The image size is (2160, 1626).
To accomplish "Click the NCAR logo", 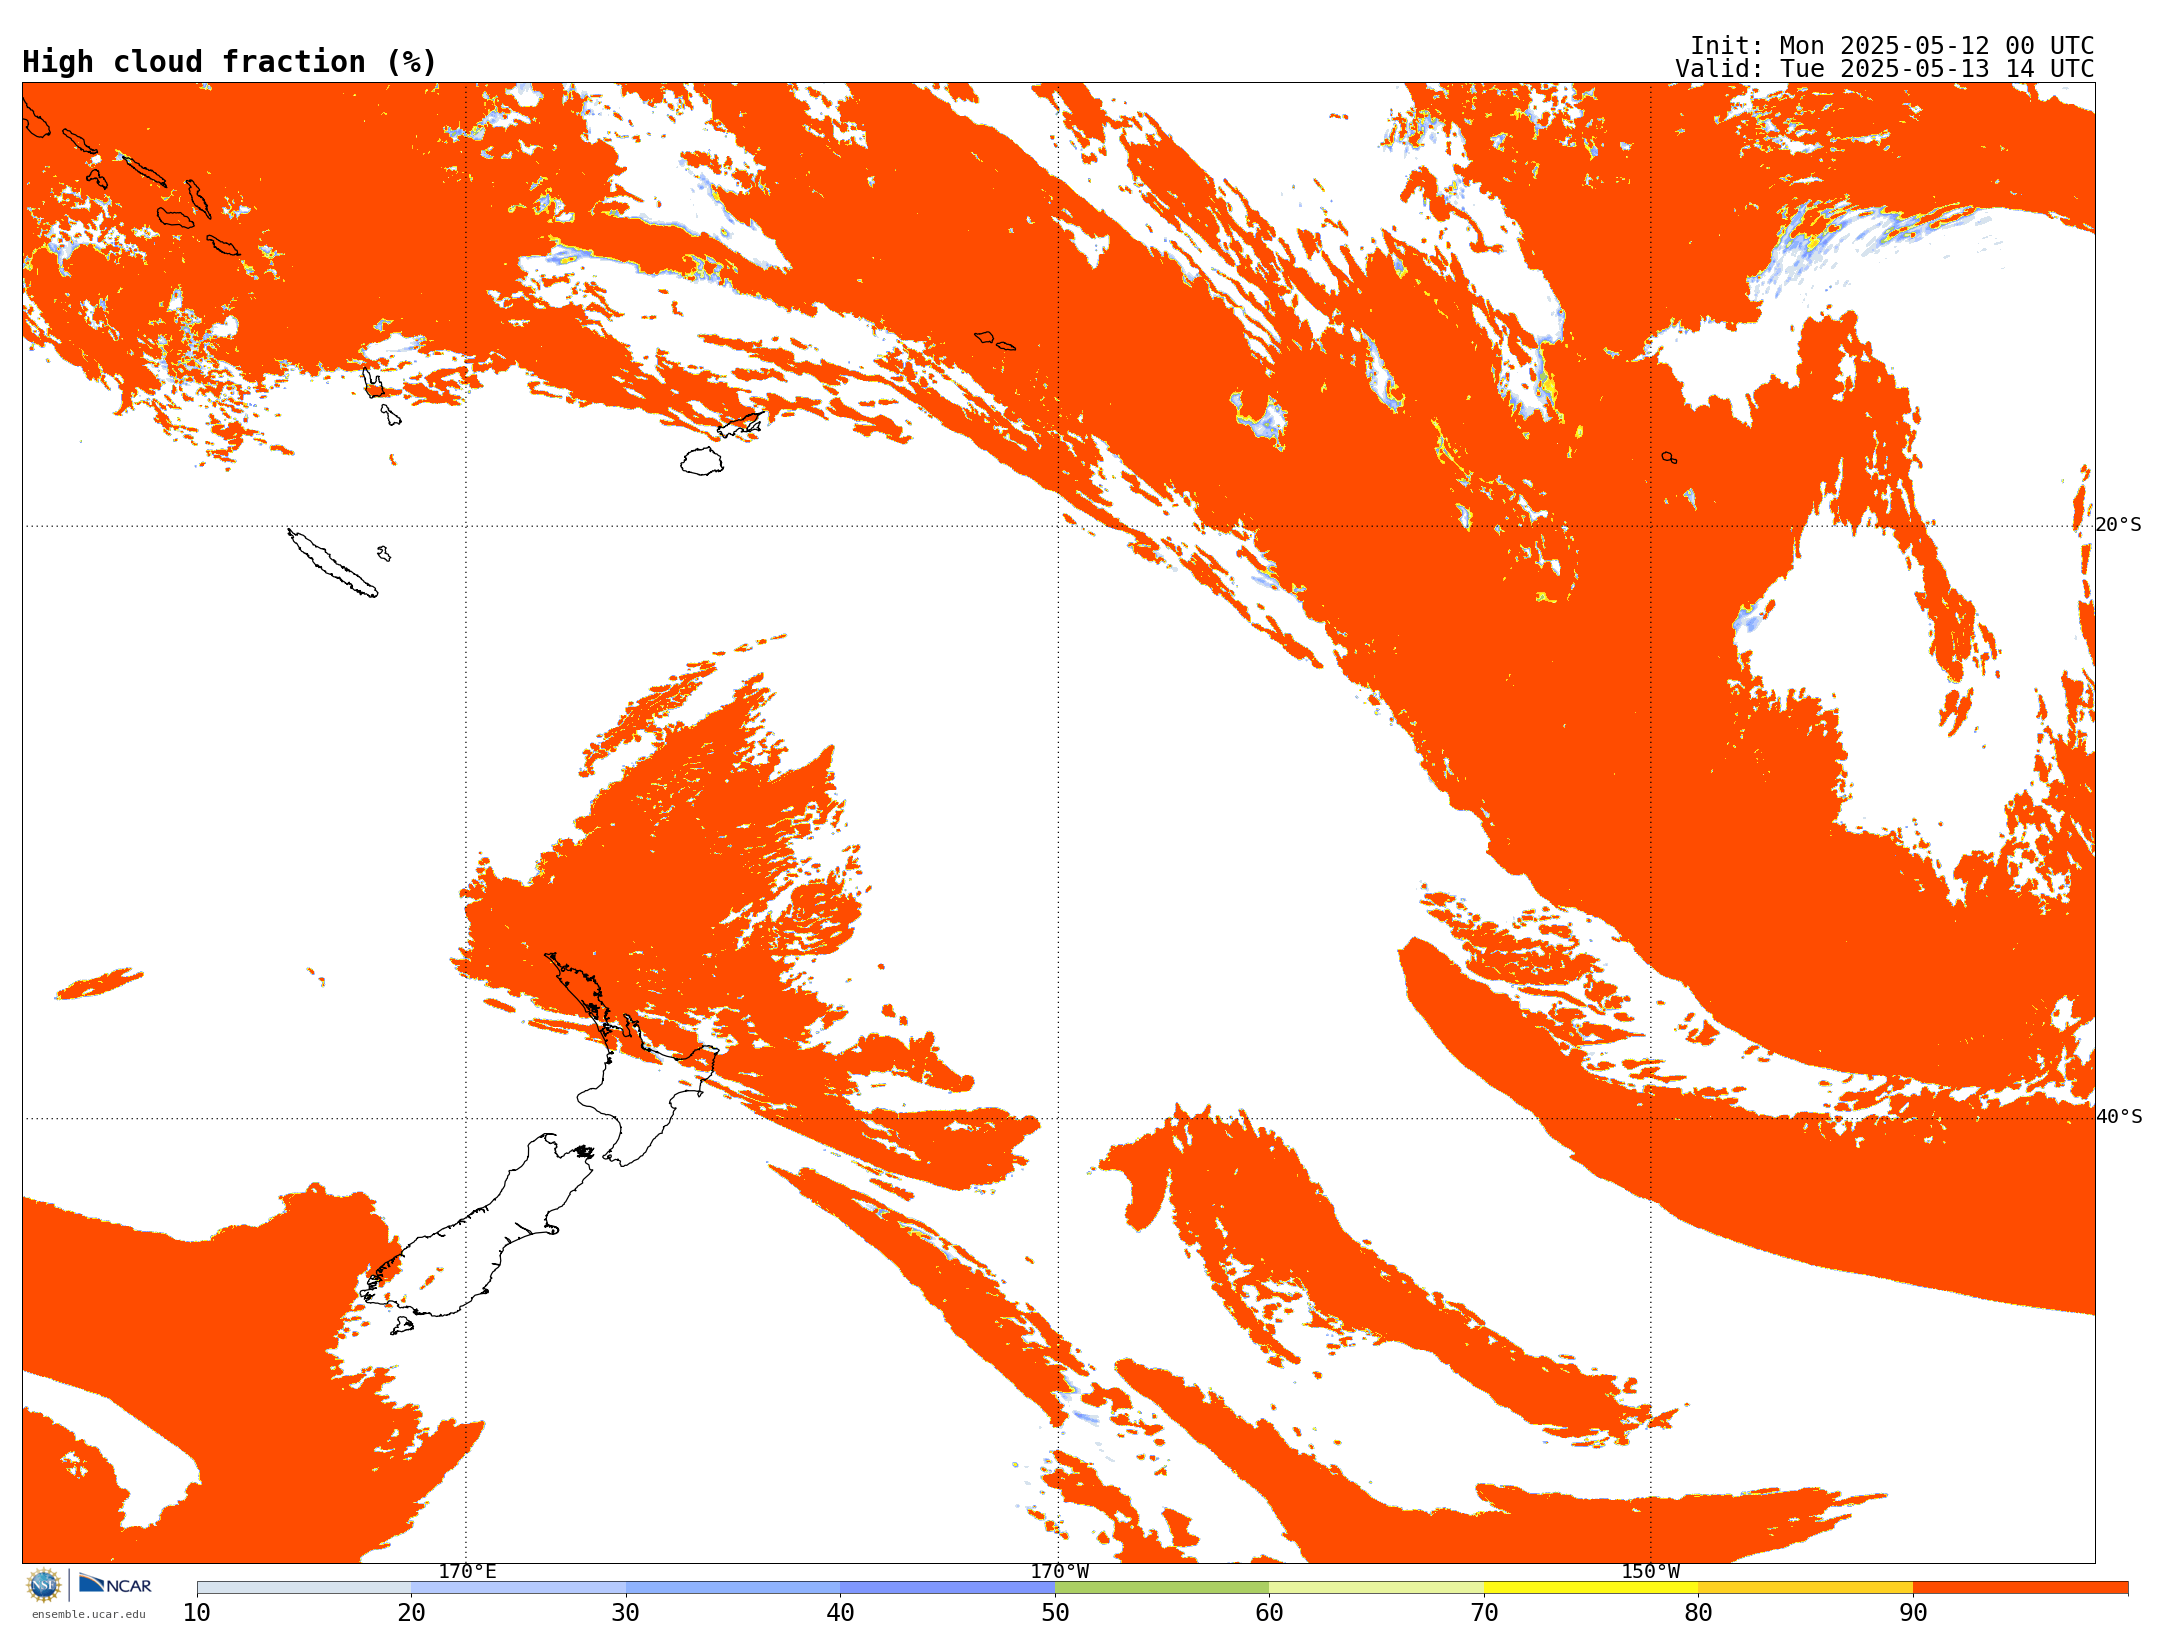I will point(115,1584).
